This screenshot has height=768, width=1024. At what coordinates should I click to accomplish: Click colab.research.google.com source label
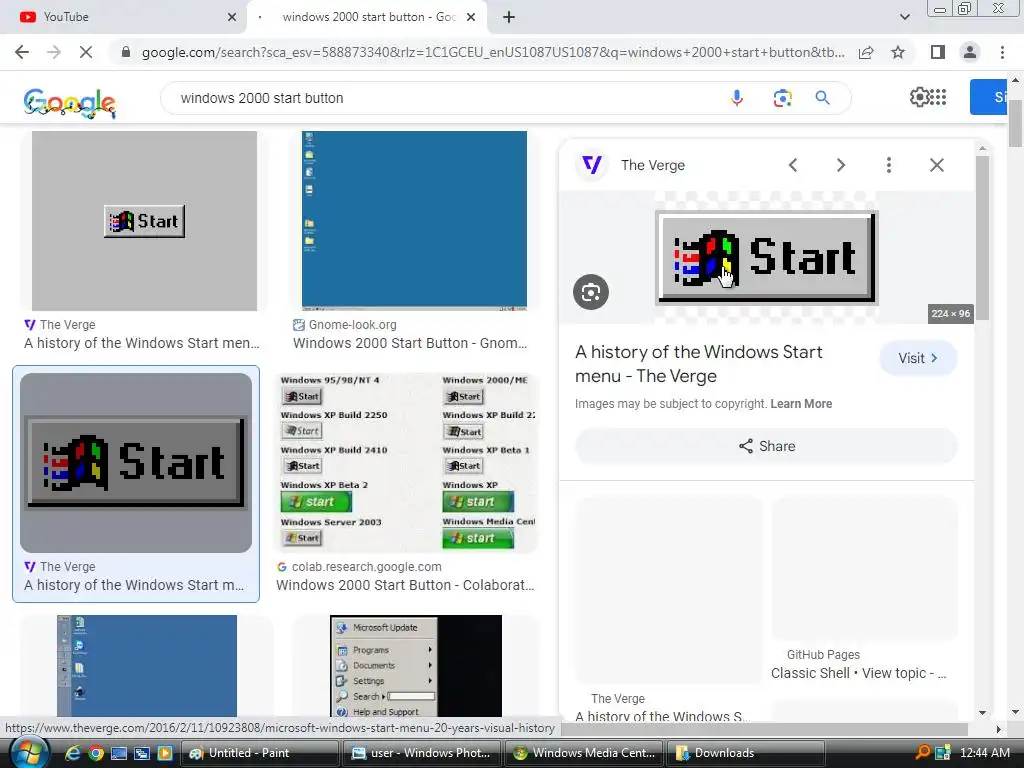(x=366, y=567)
